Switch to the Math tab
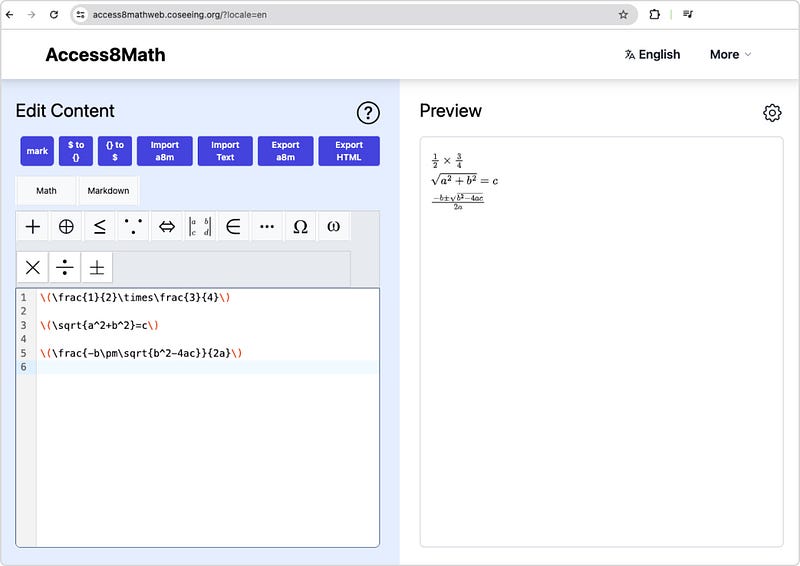 pos(46,191)
